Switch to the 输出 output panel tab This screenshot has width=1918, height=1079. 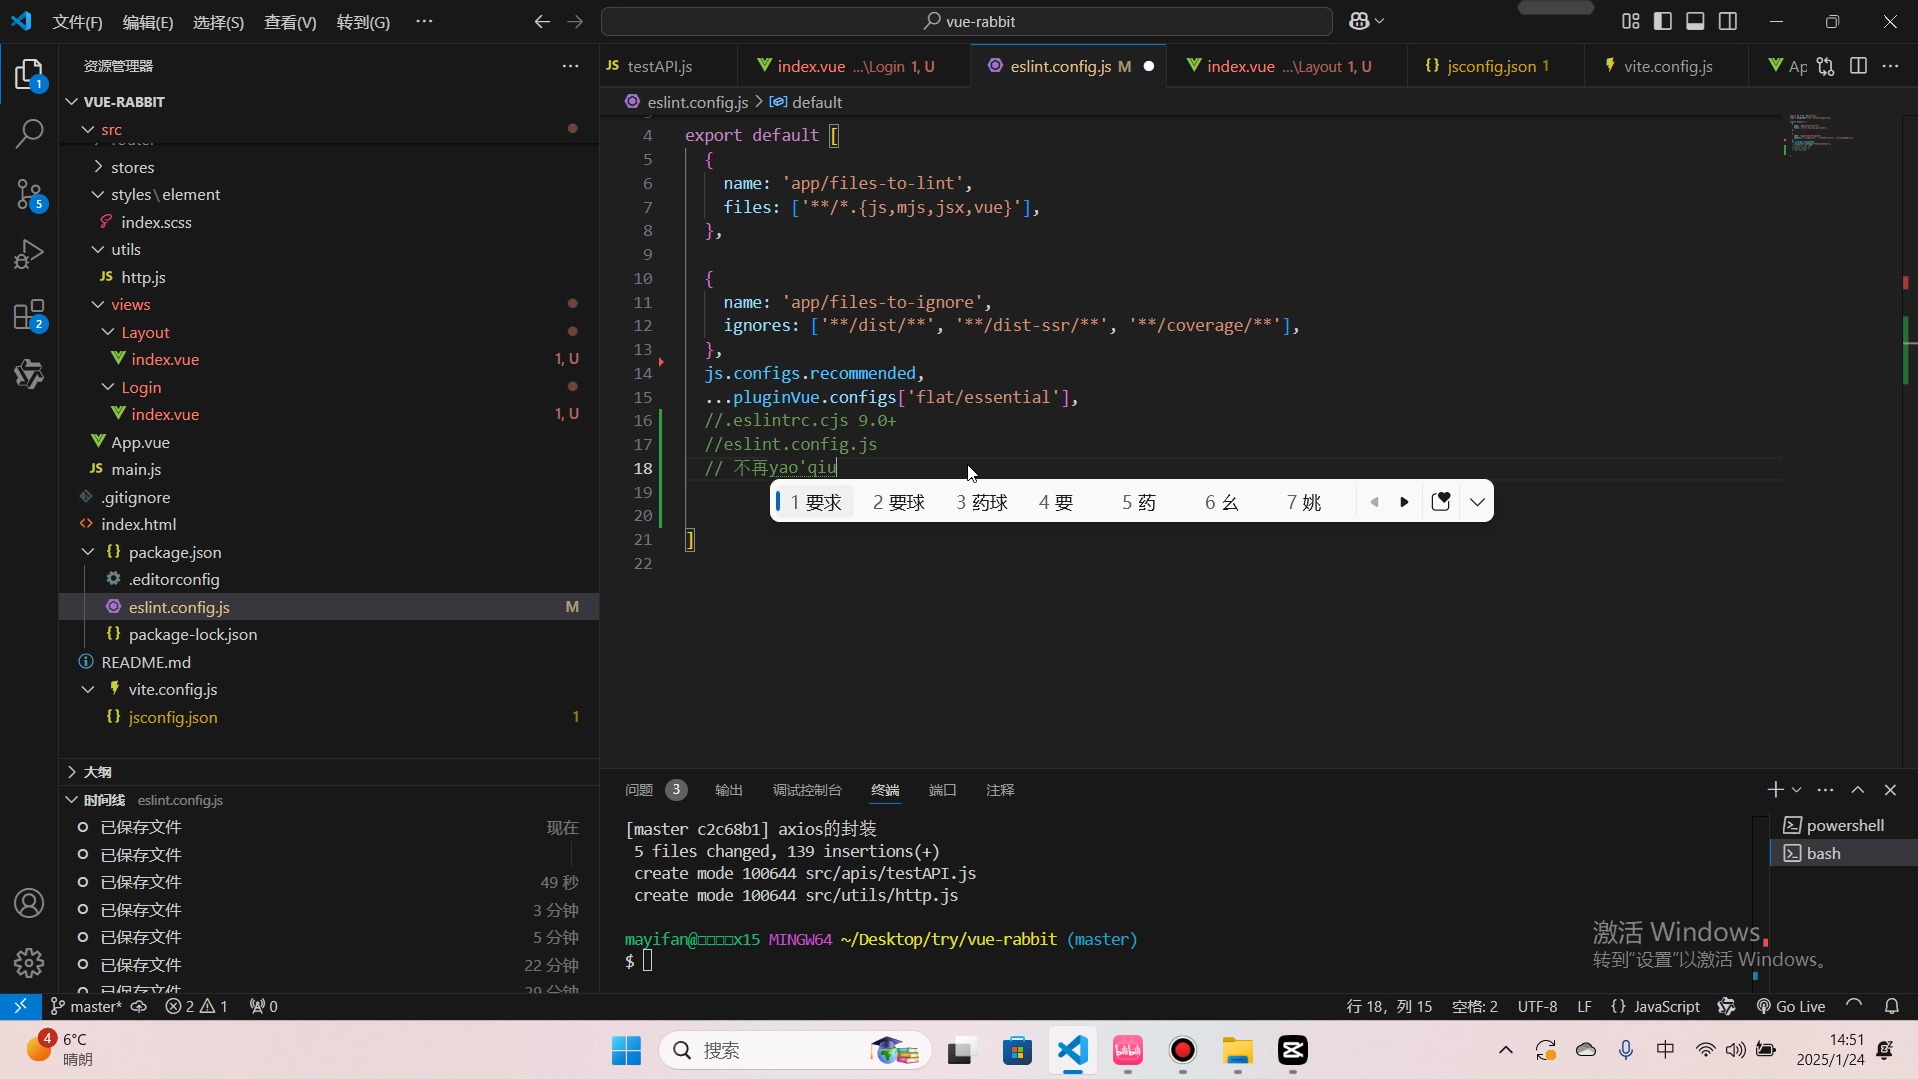click(729, 790)
